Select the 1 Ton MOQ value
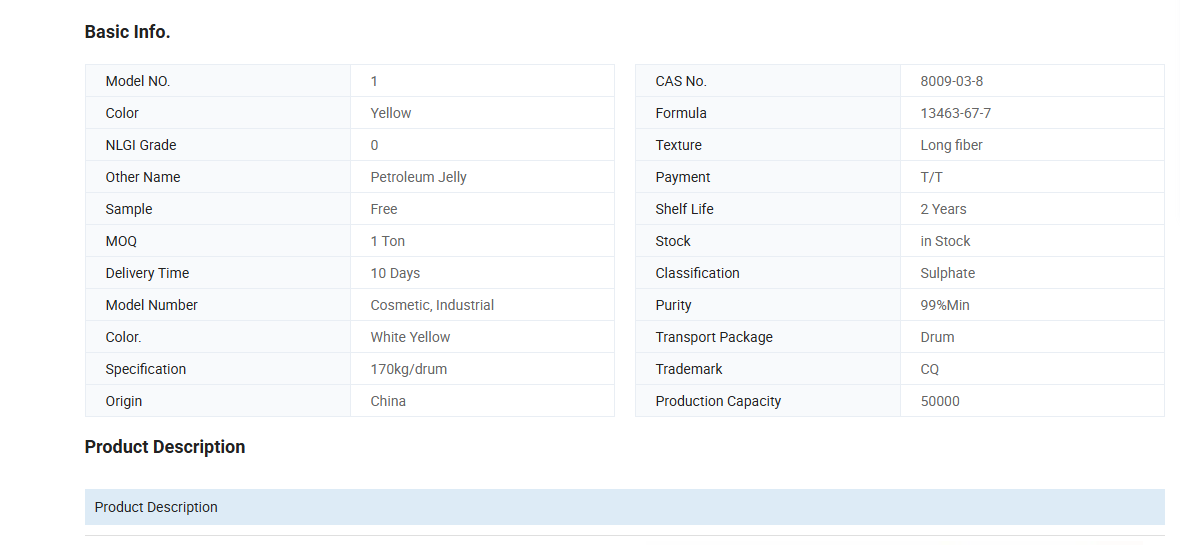 point(387,241)
